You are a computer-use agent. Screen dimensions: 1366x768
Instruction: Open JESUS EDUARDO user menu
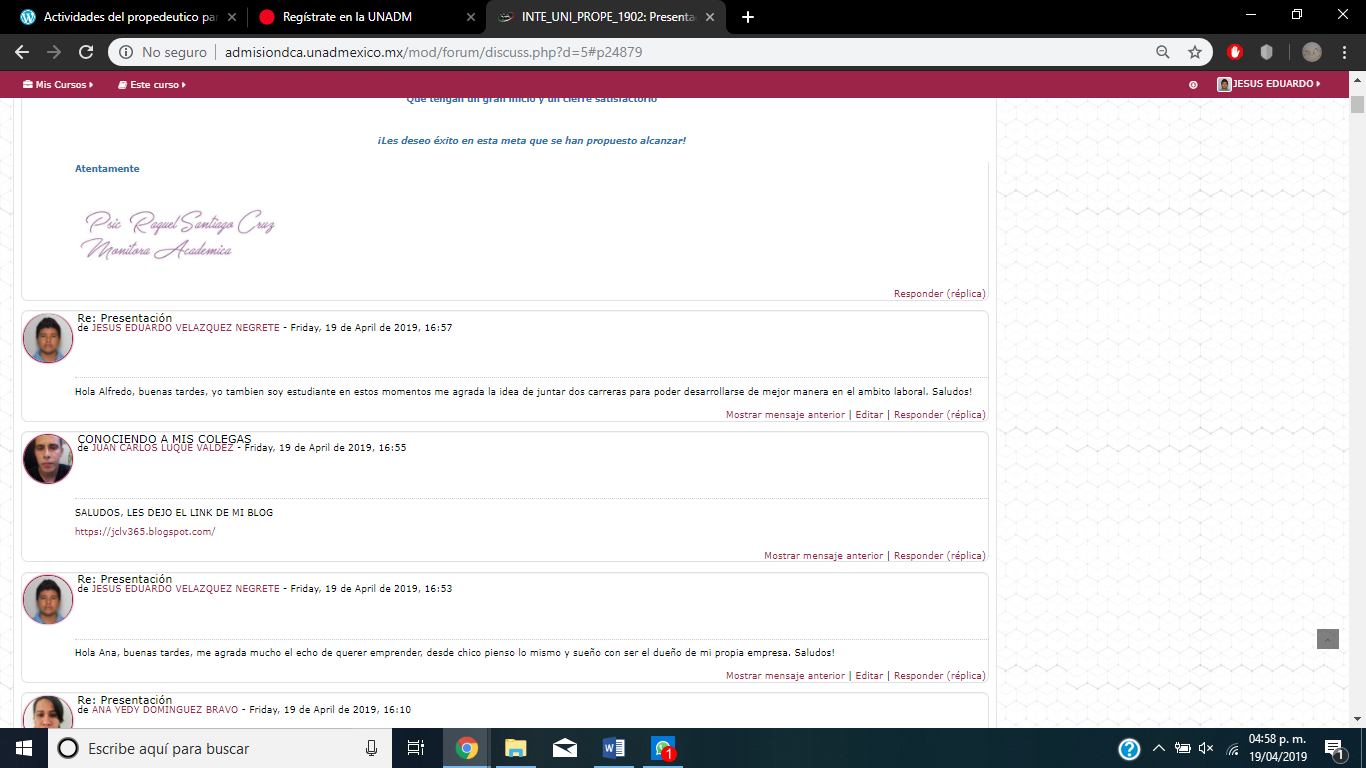tap(1269, 84)
